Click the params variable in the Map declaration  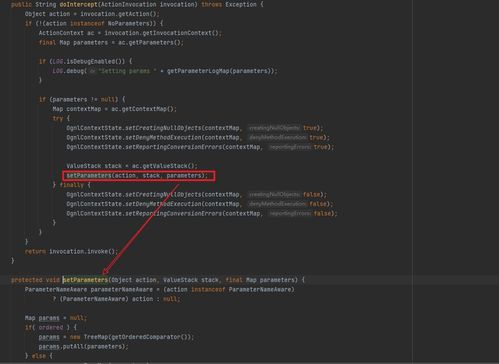(x=49, y=318)
